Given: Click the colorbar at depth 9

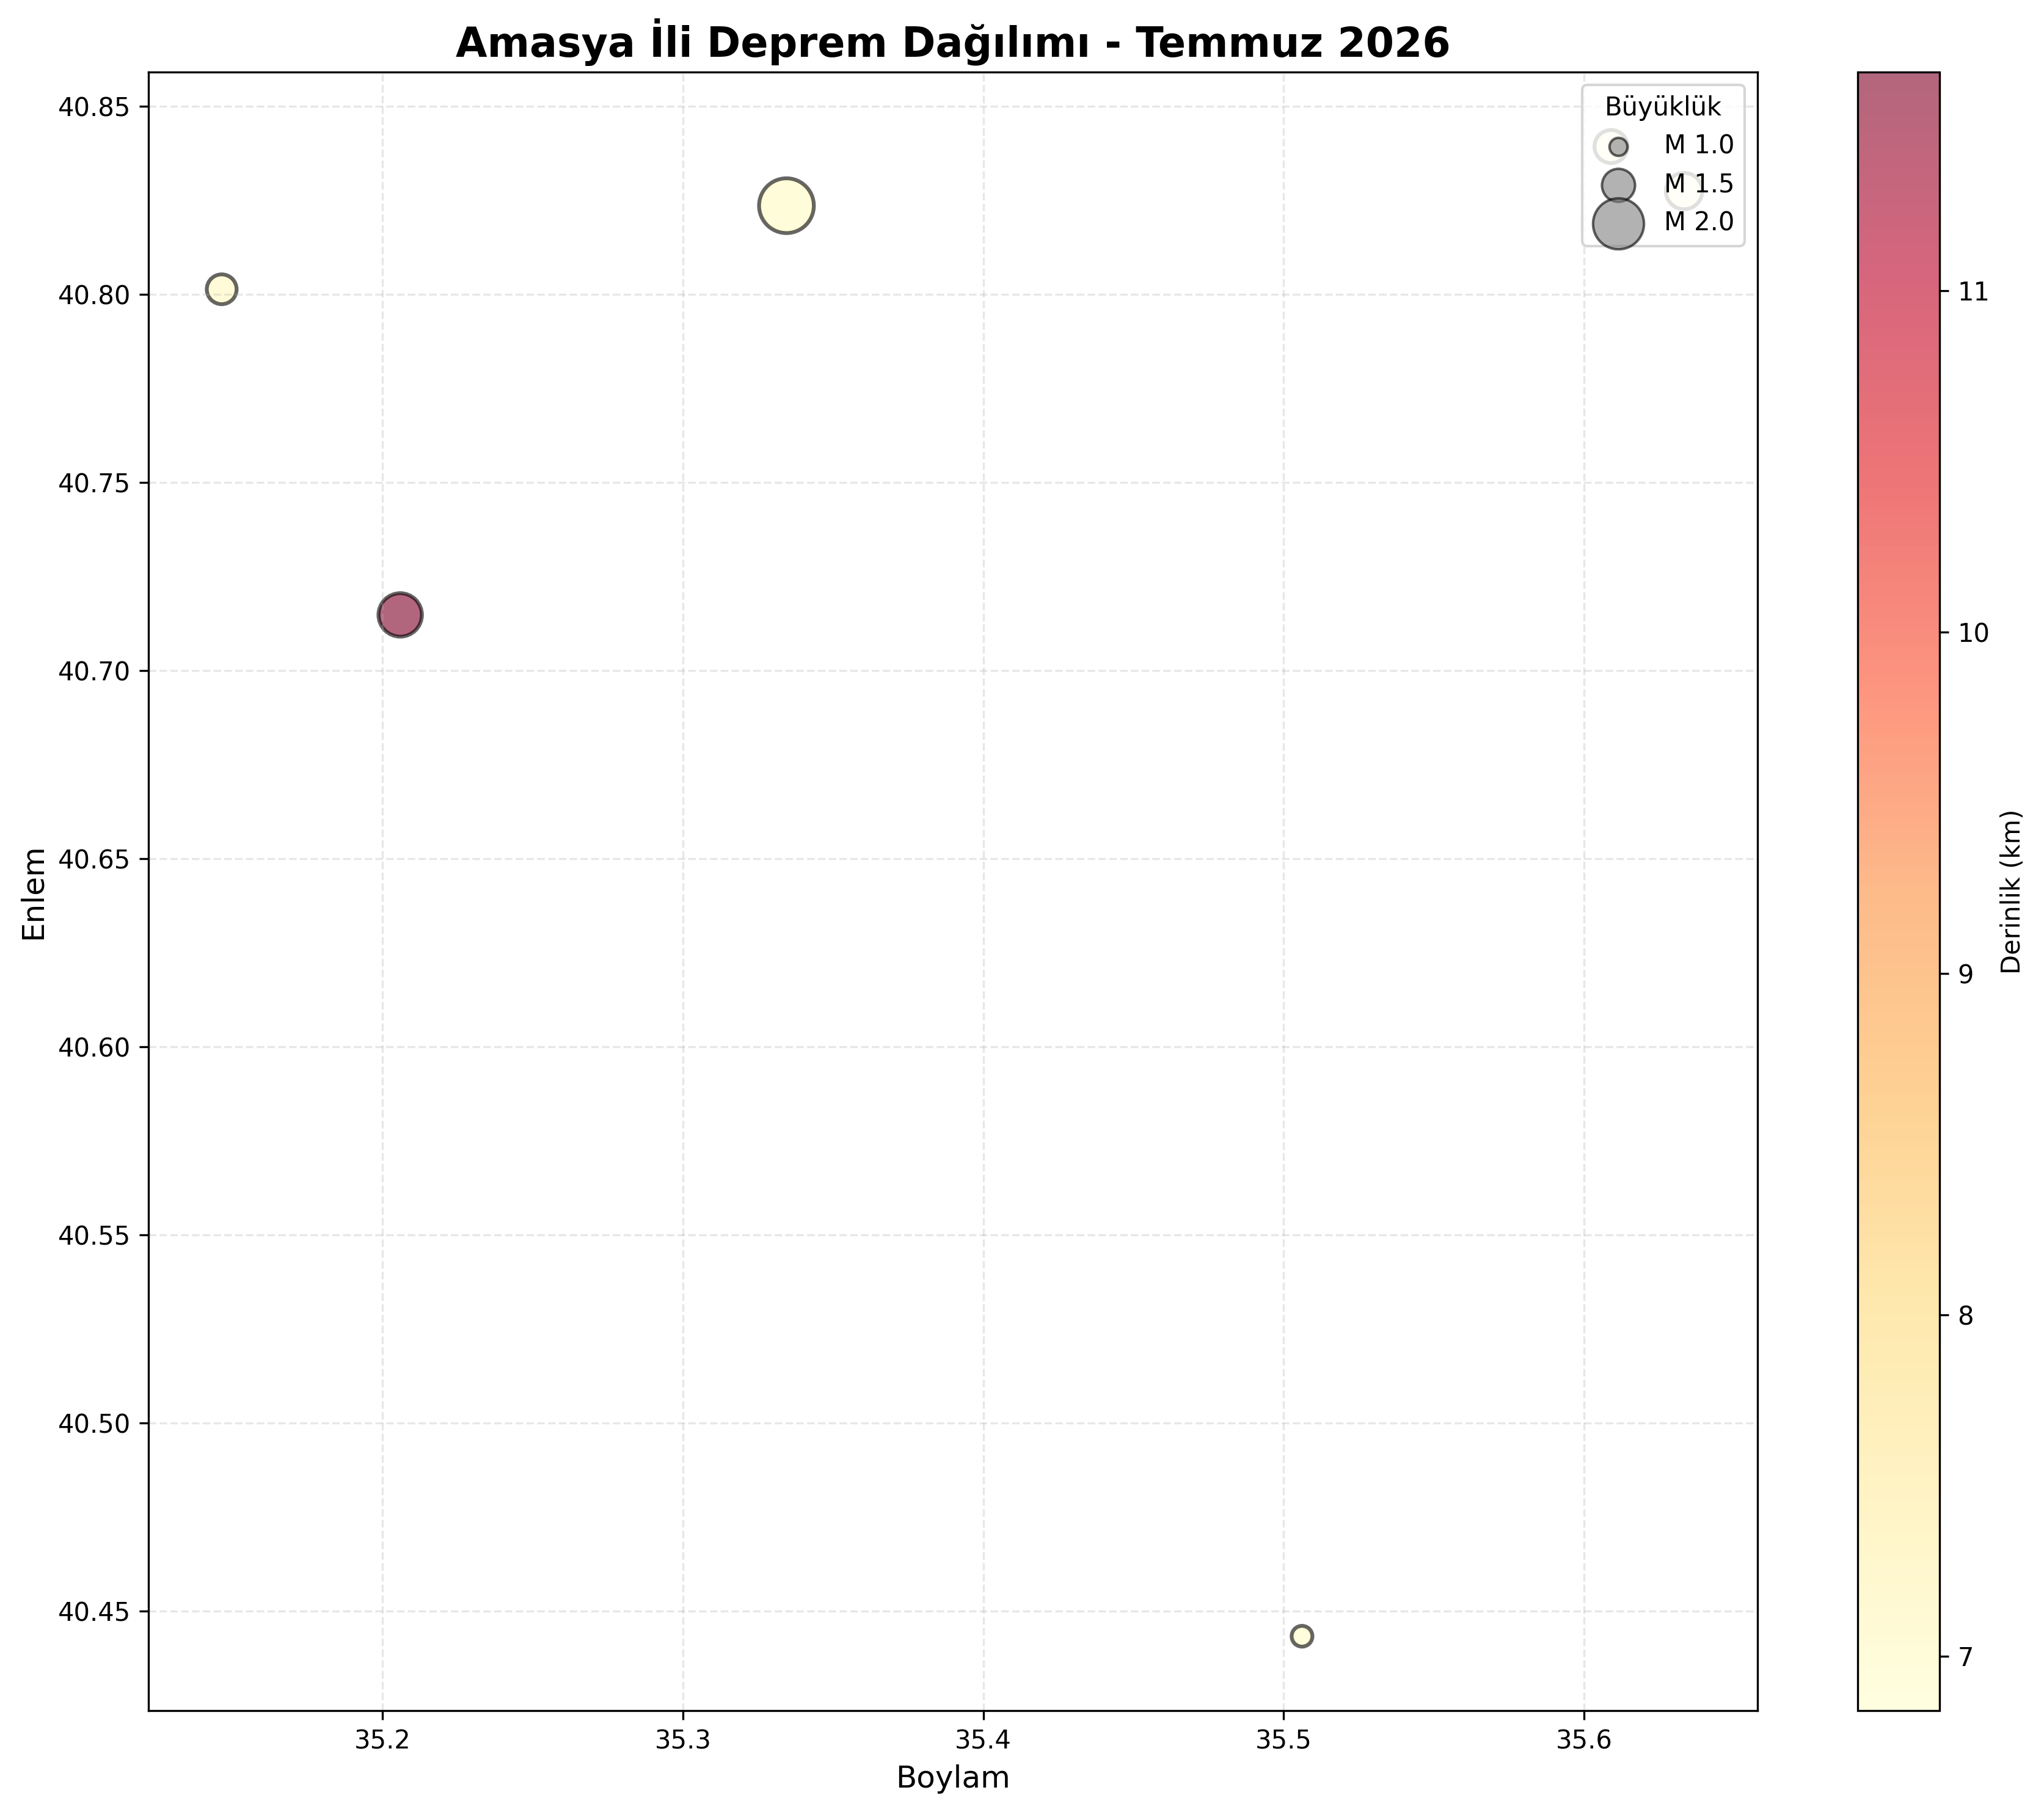Looking at the screenshot, I should (1898, 974).
